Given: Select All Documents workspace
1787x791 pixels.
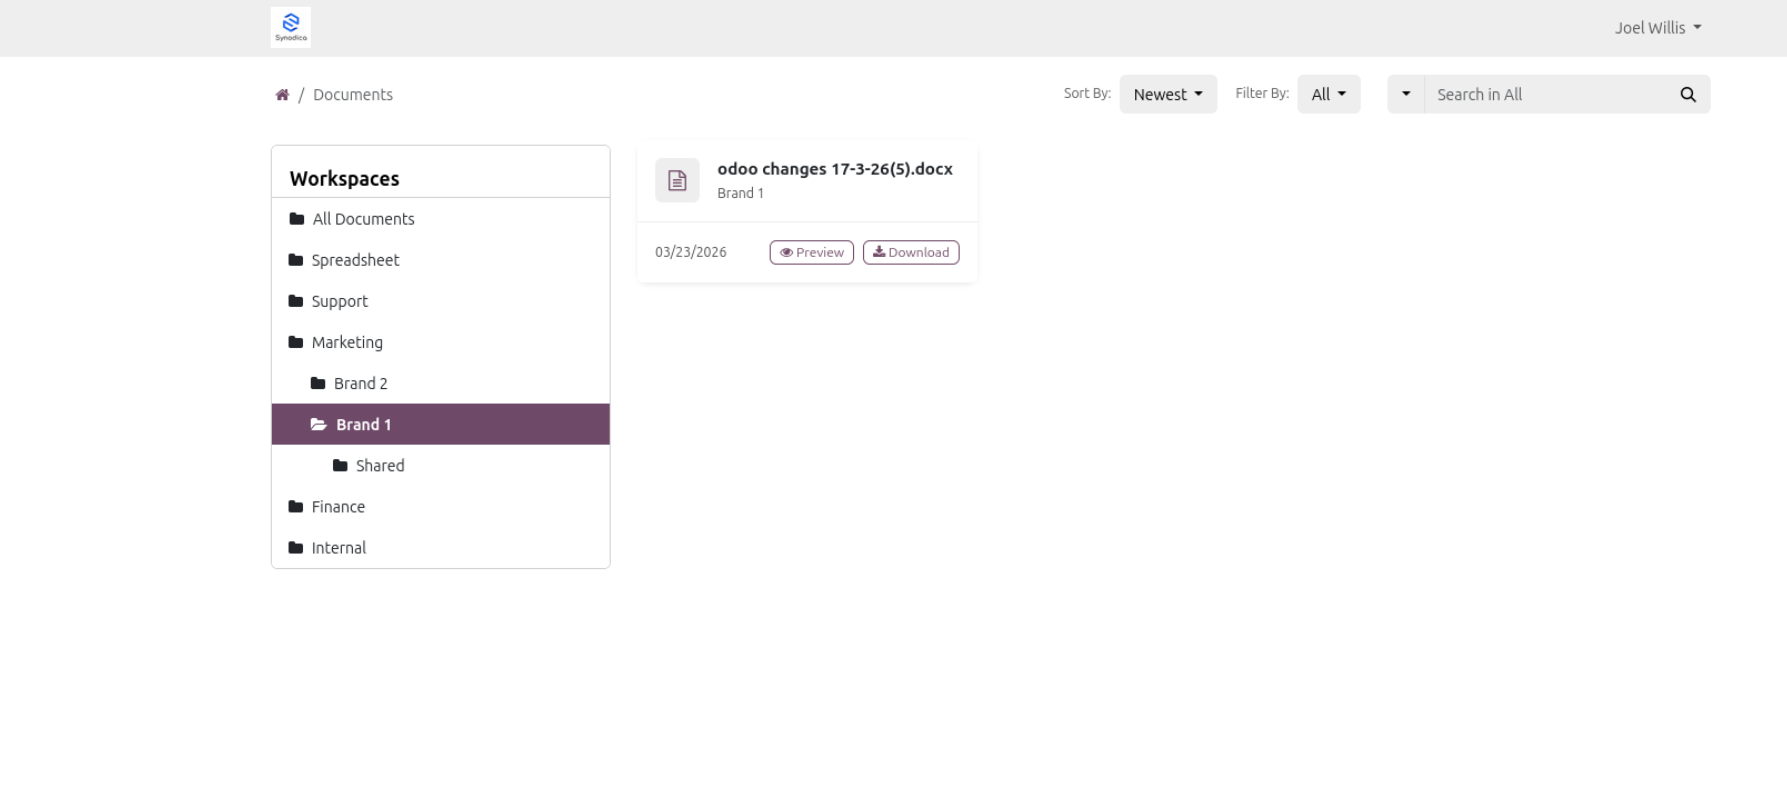Looking at the screenshot, I should [440, 219].
